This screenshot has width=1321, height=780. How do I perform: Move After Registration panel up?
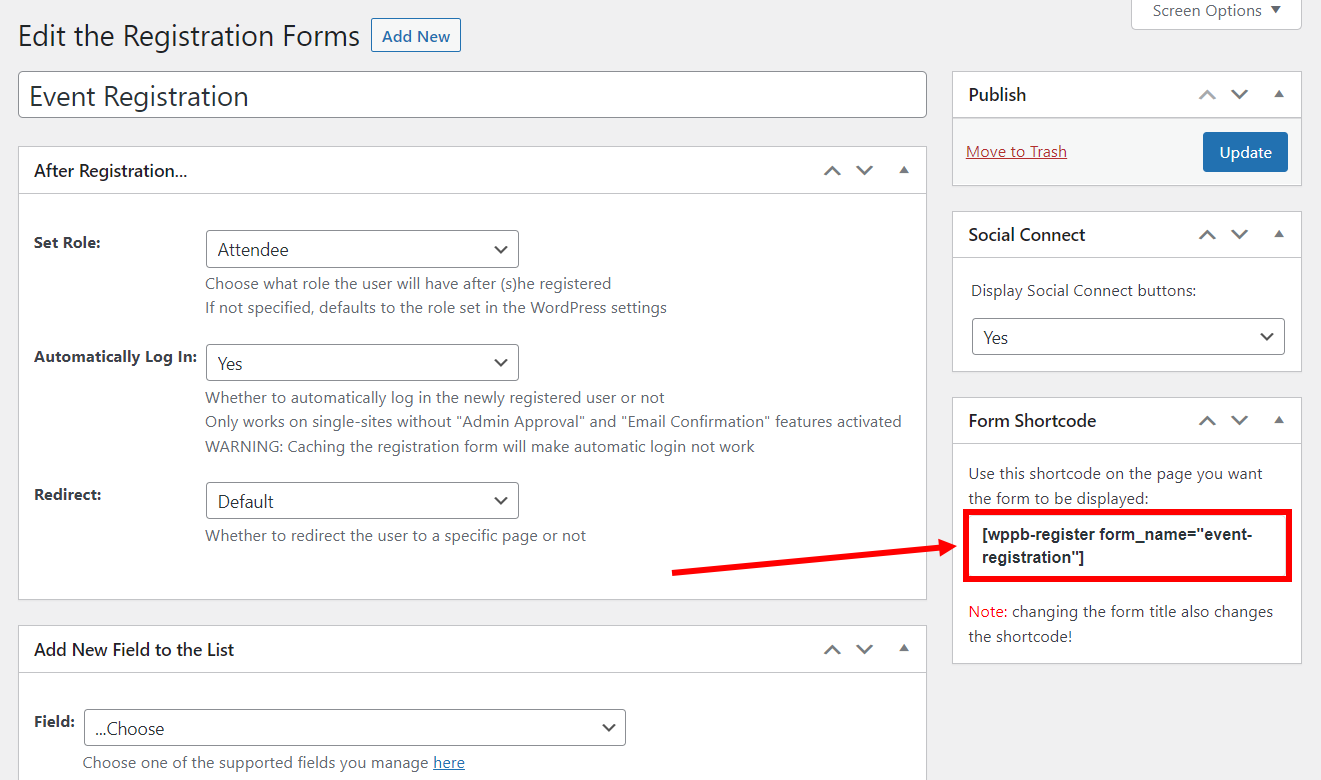[x=832, y=171]
